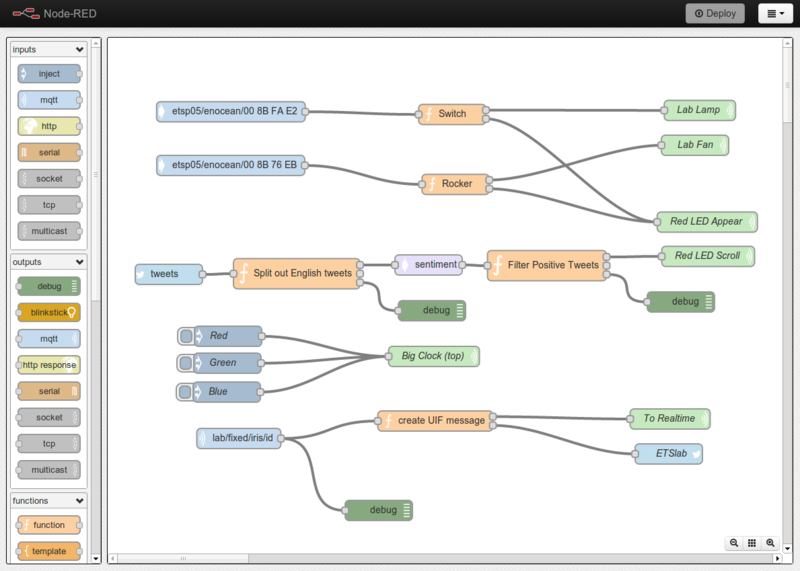Trigger the Red inject node button

[x=186, y=336]
